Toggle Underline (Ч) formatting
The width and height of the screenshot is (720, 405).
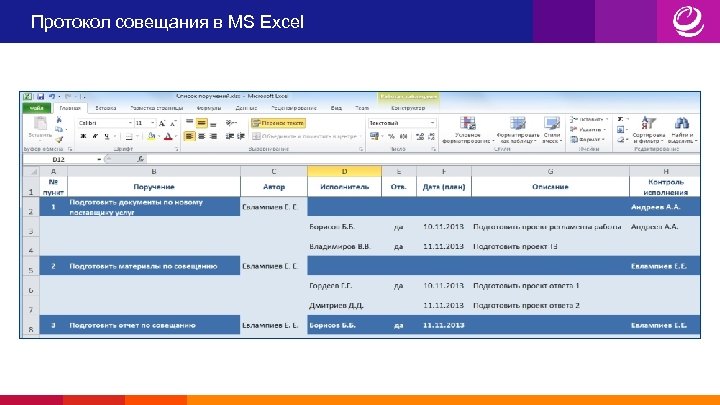107,136
